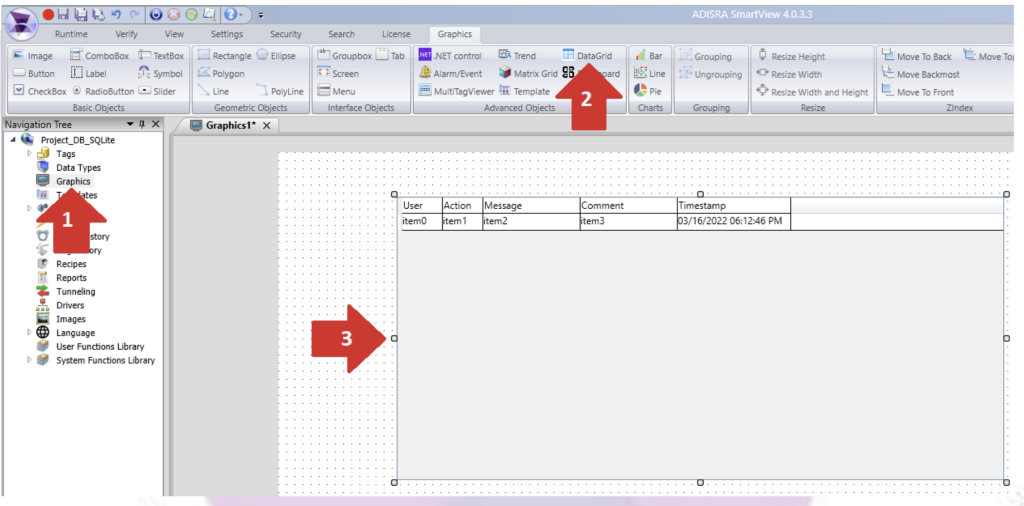The image size is (1024, 506).
Task: Close the Graphics1 document tab
Action: pyautogui.click(x=266, y=126)
